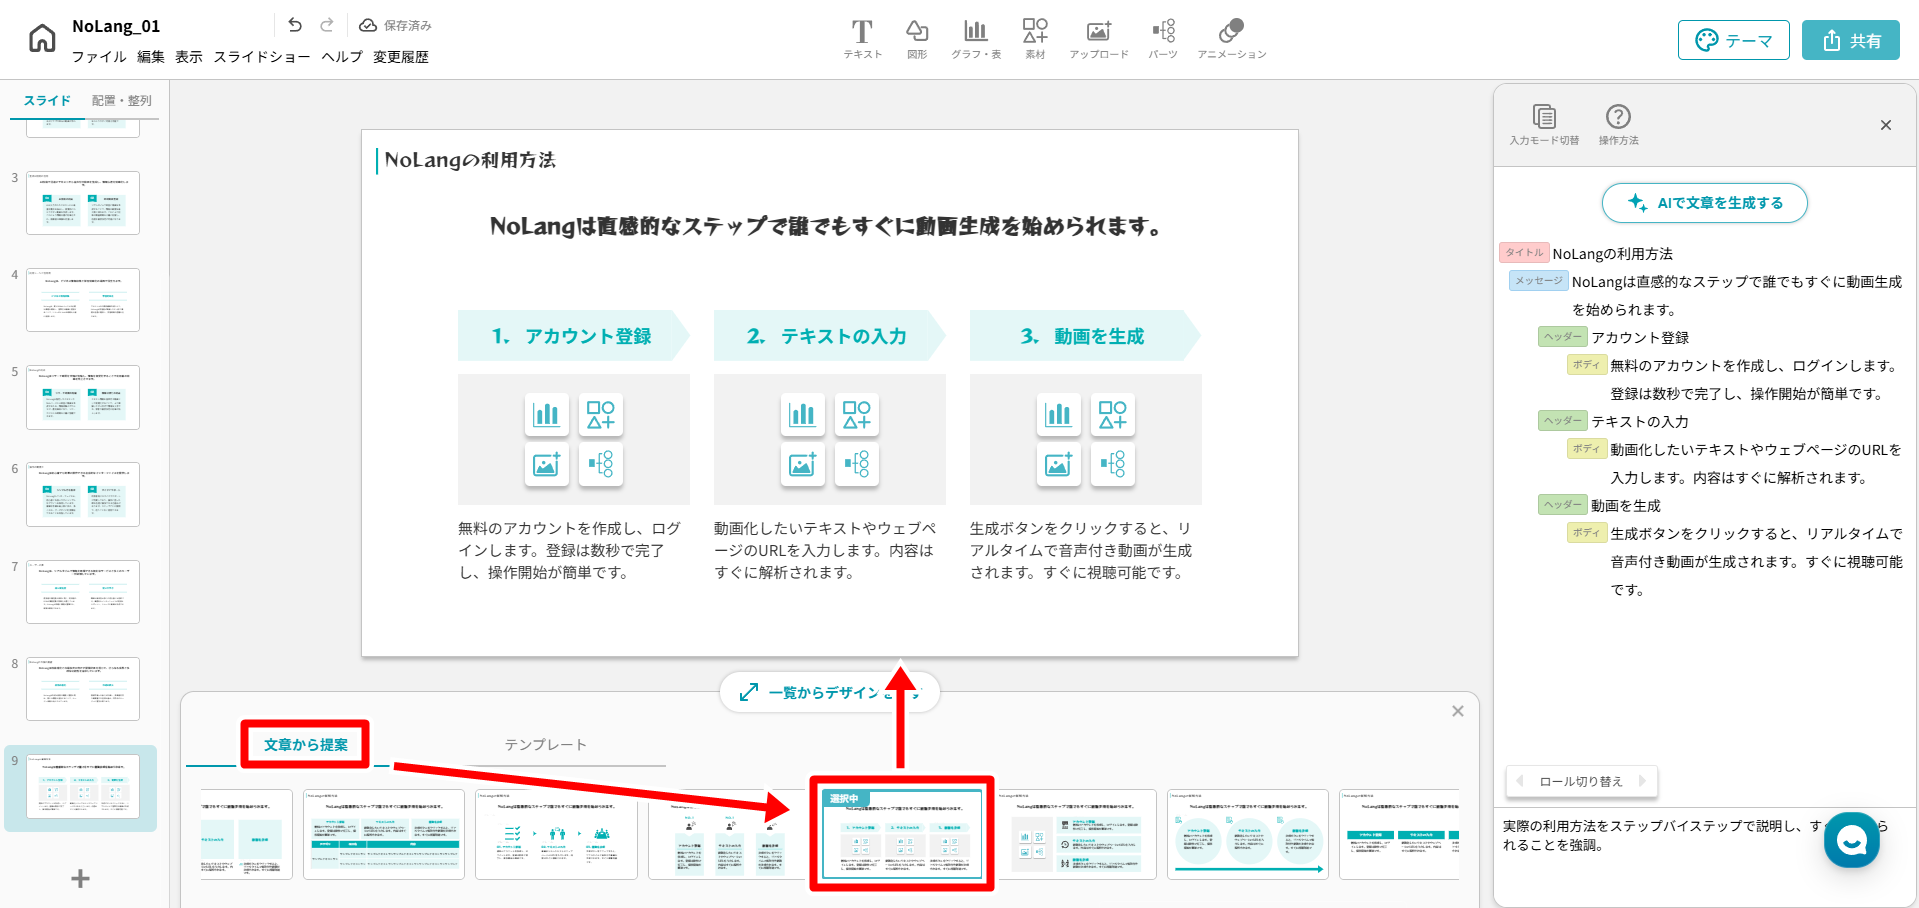Image resolution: width=1919 pixels, height=908 pixels.
Task: Select the 2. テキストの入力 step header
Action: [829, 336]
